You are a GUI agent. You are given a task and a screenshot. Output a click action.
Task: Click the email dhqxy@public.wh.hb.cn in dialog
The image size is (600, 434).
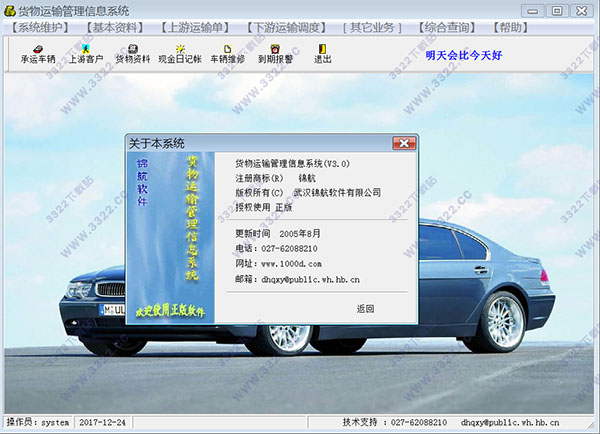310,280
